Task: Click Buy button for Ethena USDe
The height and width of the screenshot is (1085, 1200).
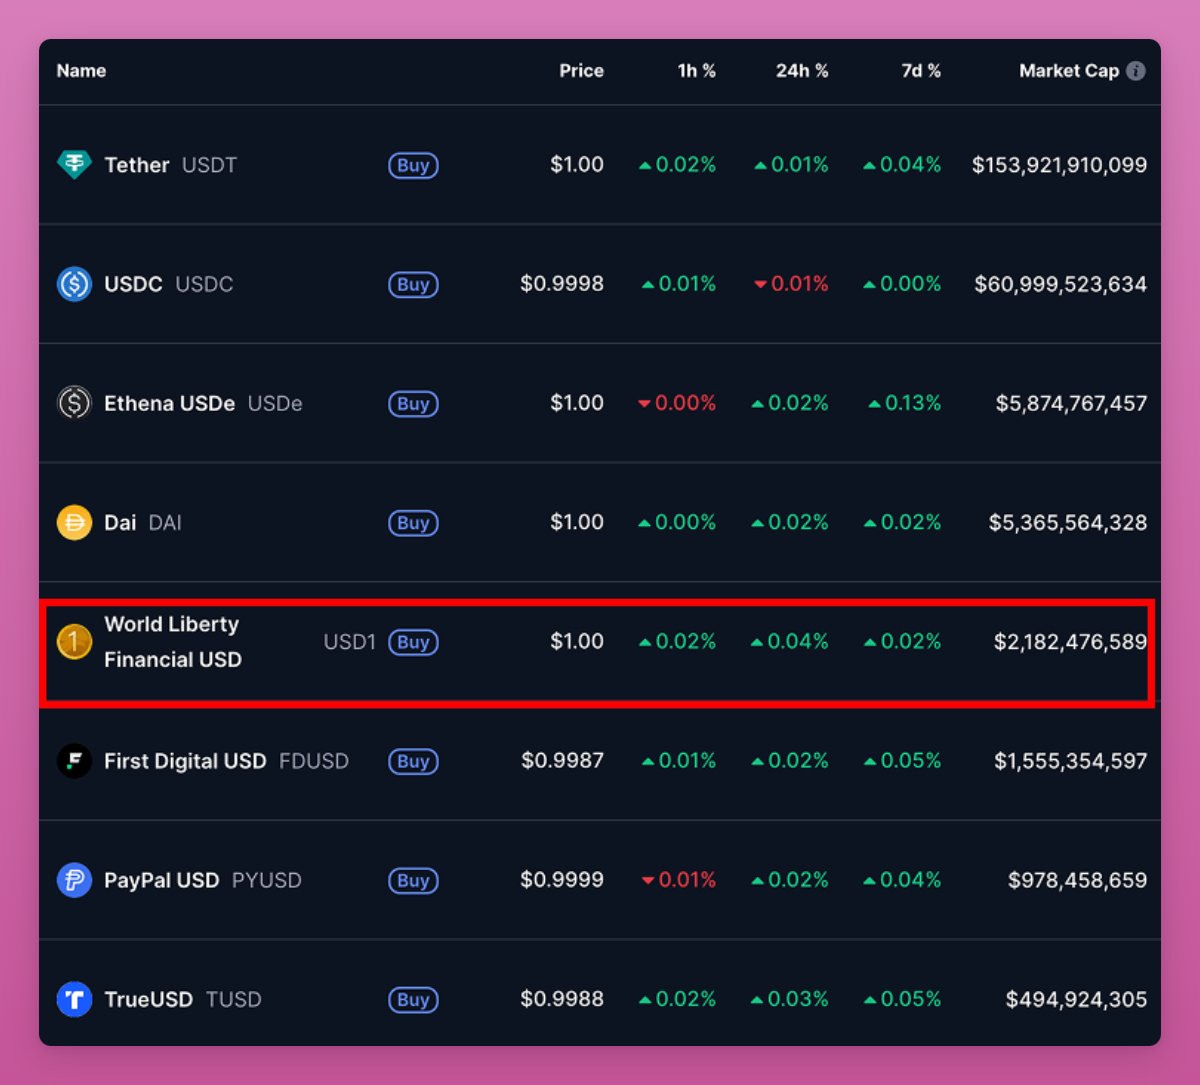Action: point(413,404)
